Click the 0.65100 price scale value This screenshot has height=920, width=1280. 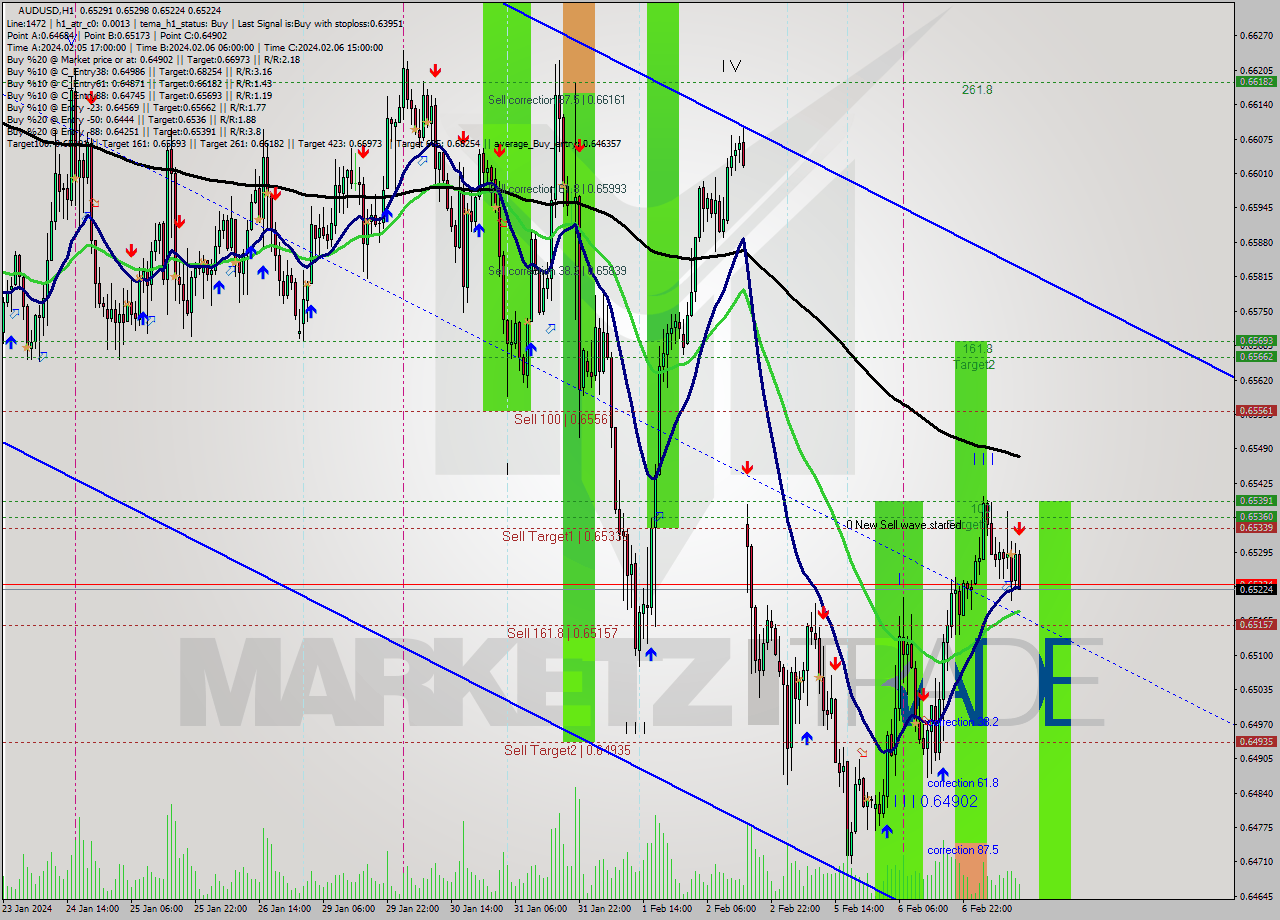pos(1256,655)
